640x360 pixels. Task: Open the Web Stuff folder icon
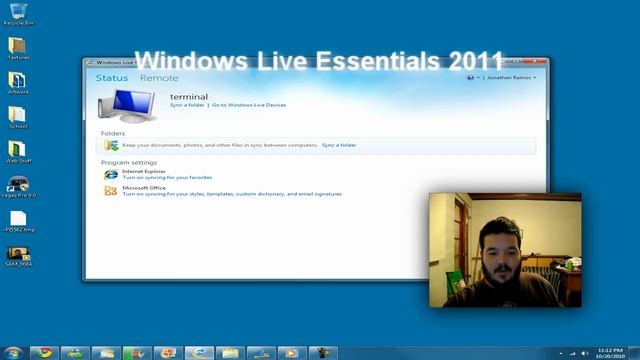tap(18, 152)
